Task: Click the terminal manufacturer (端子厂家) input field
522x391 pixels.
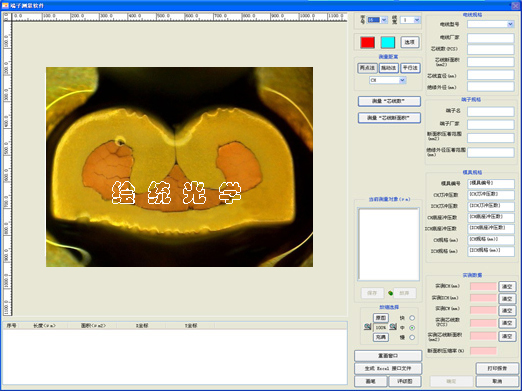Action: click(491, 124)
